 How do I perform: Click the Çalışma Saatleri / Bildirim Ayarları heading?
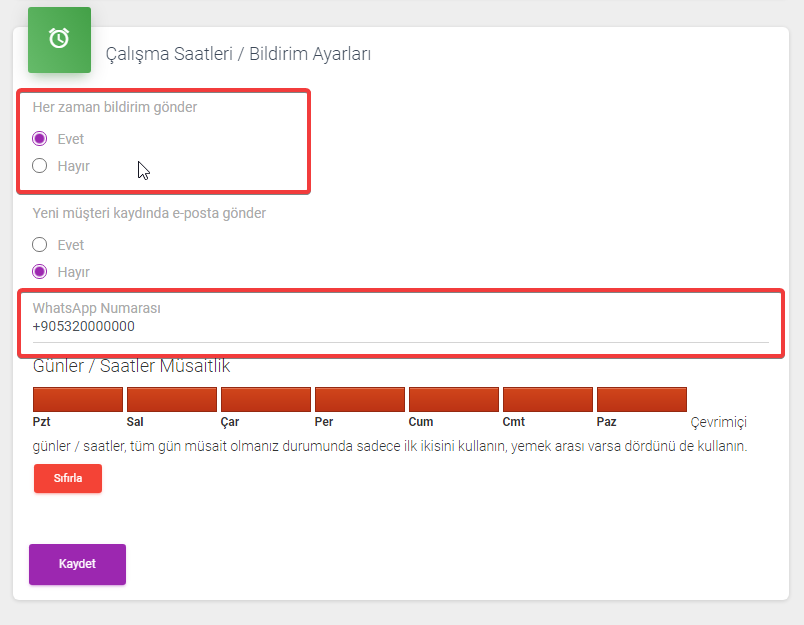(238, 54)
